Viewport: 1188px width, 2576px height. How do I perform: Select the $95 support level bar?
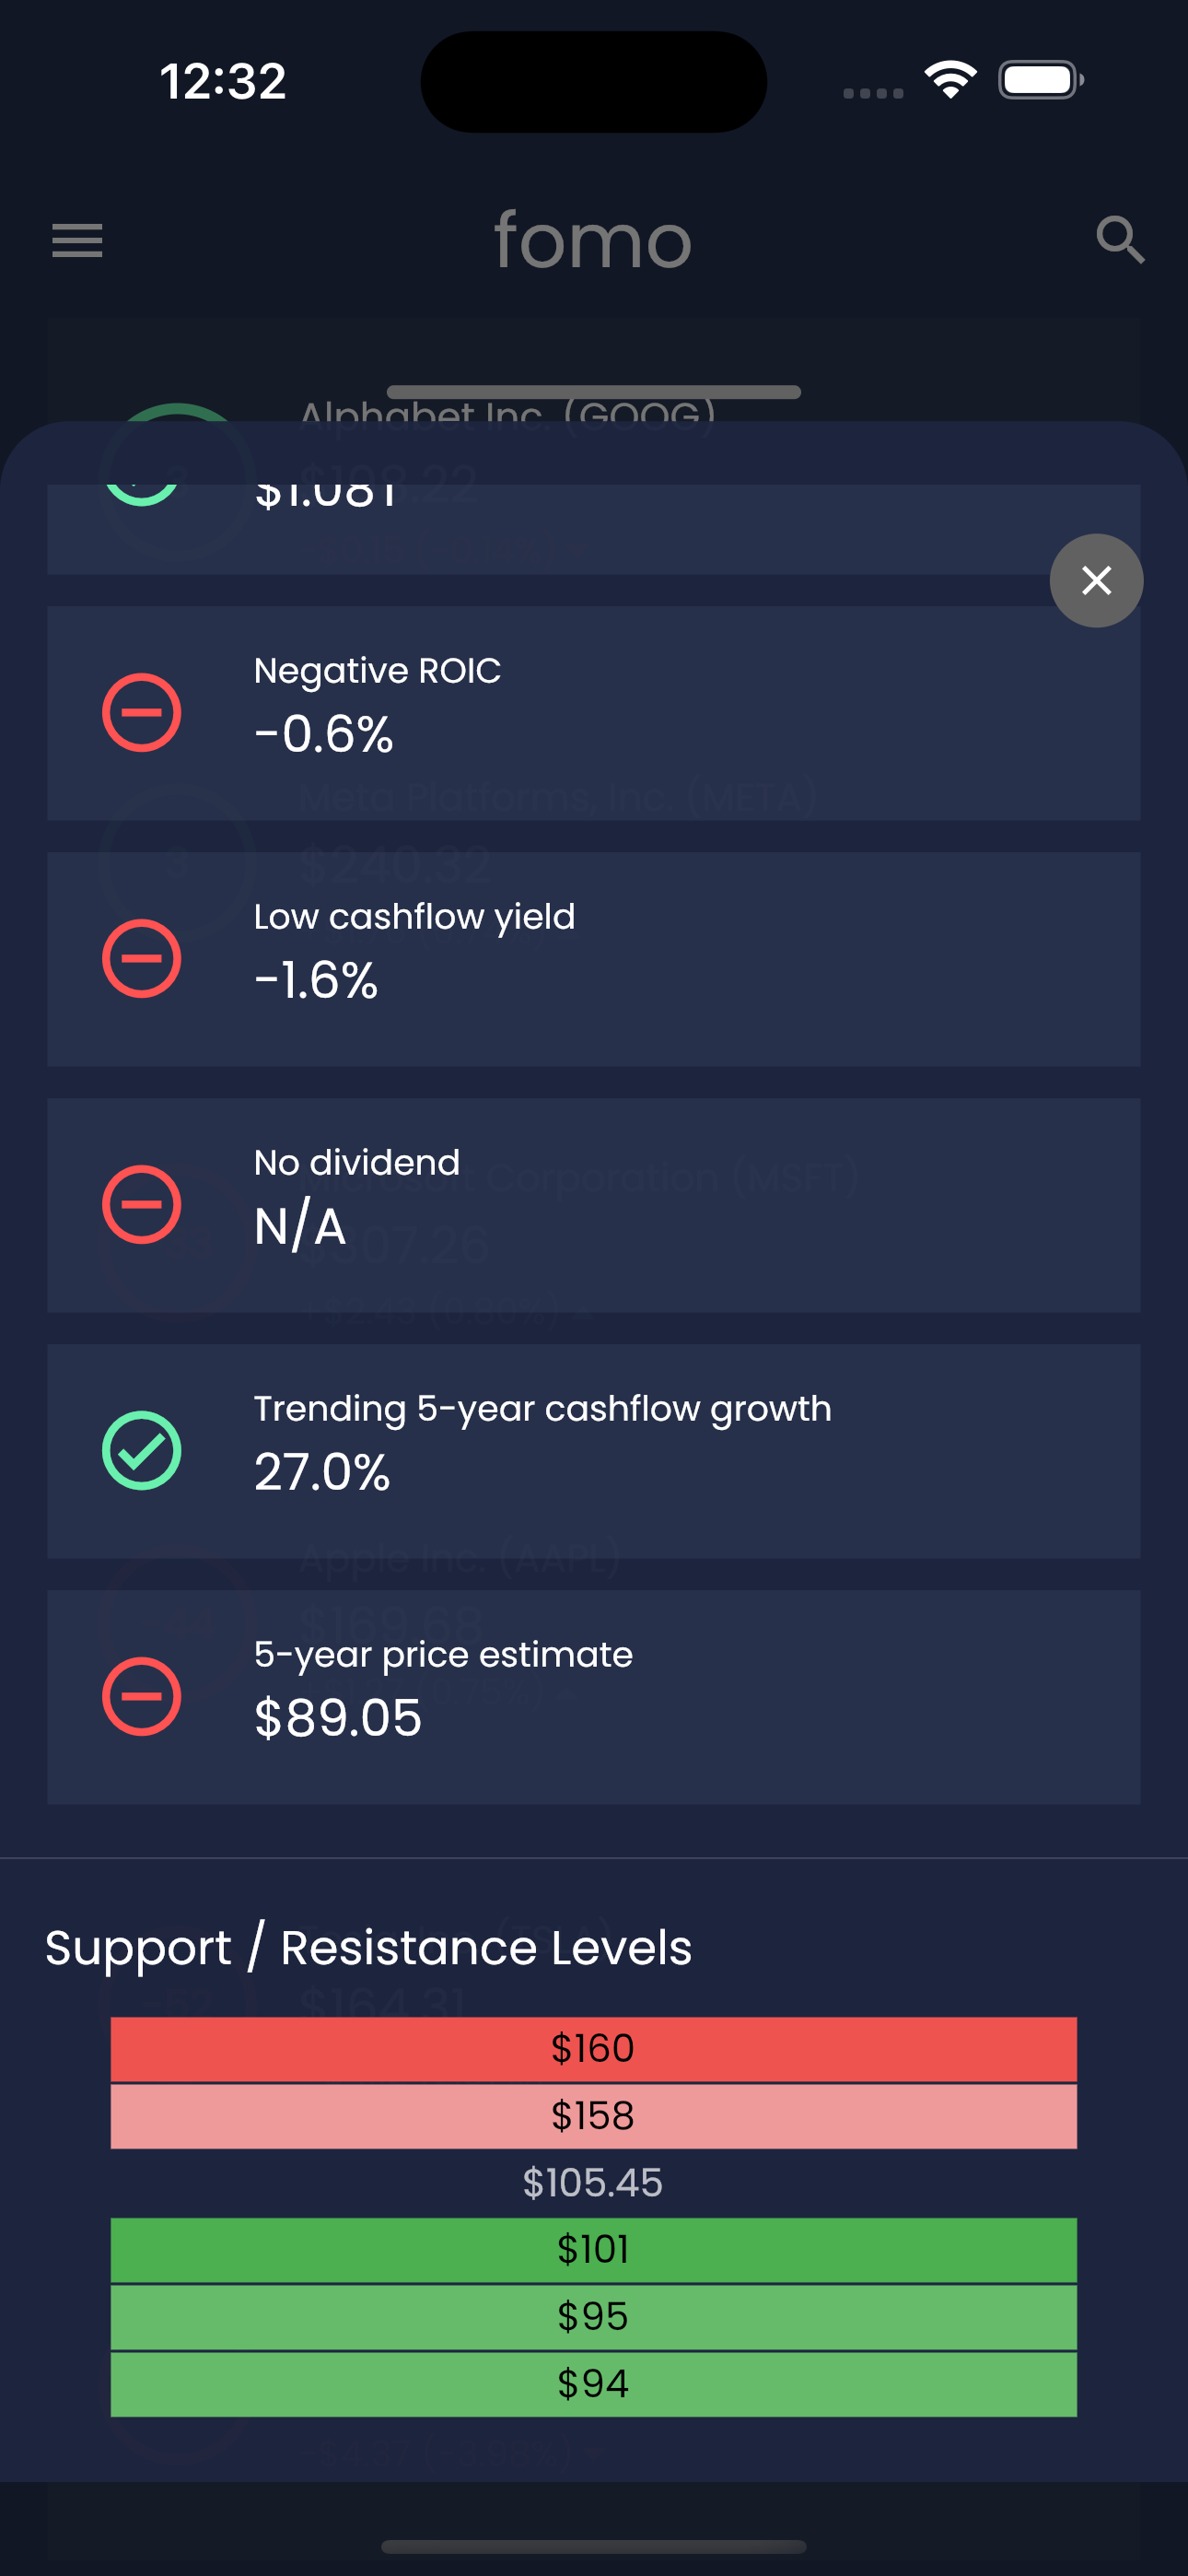[x=593, y=2317]
